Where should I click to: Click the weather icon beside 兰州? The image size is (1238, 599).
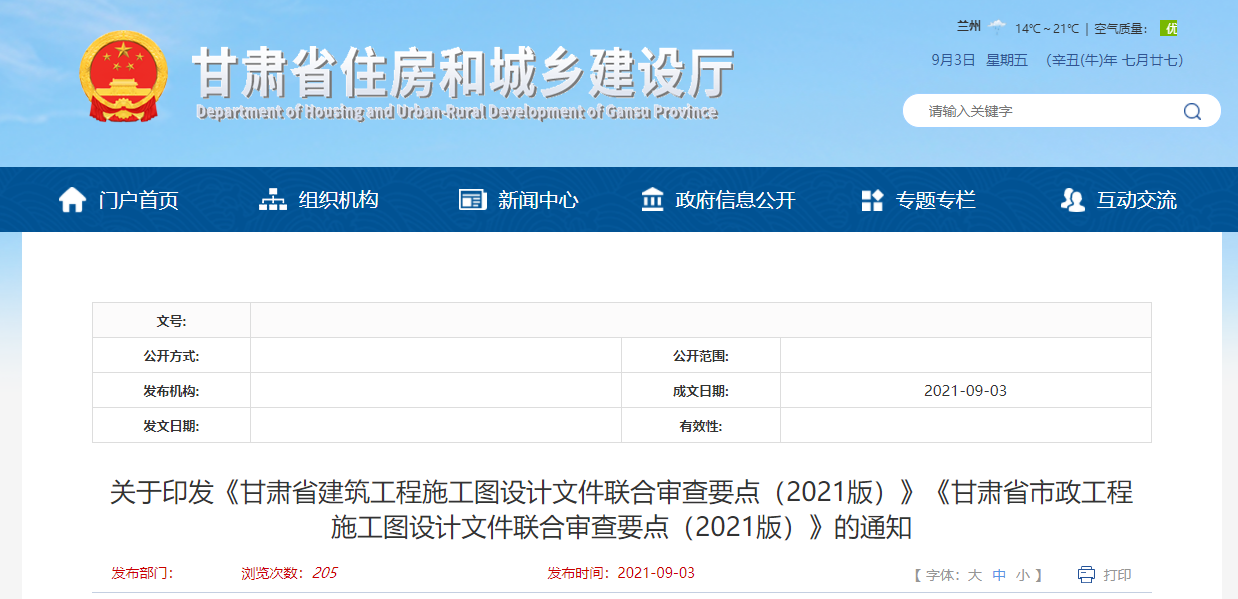tap(997, 27)
